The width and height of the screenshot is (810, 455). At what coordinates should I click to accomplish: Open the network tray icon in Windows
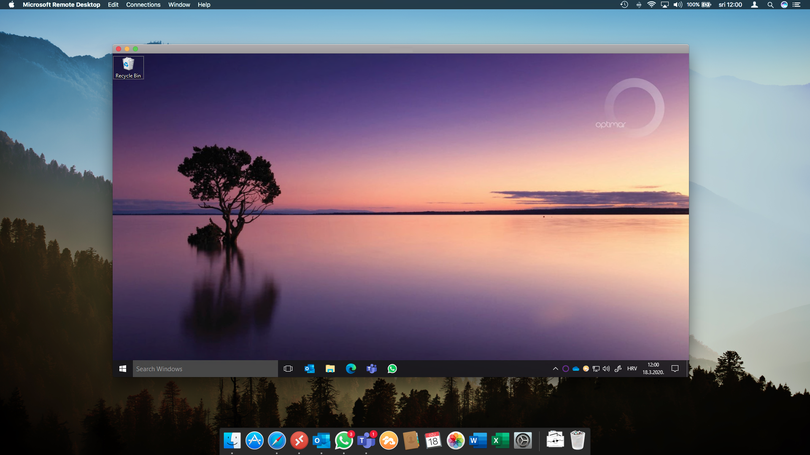(x=596, y=369)
